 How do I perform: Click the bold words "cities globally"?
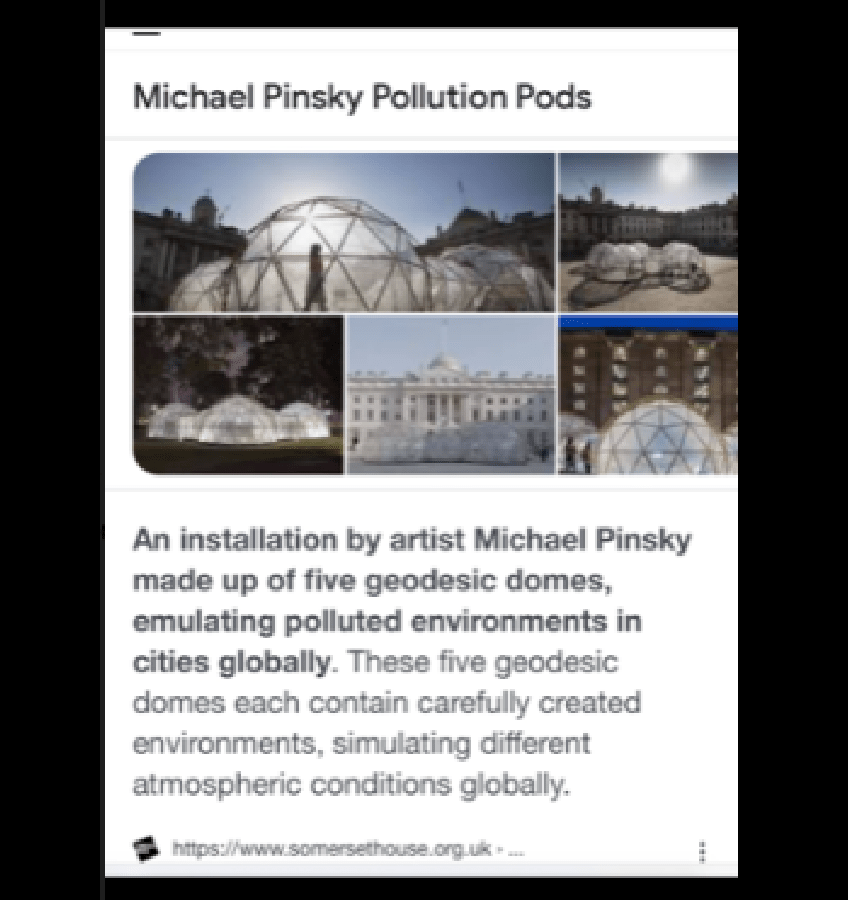point(232,663)
